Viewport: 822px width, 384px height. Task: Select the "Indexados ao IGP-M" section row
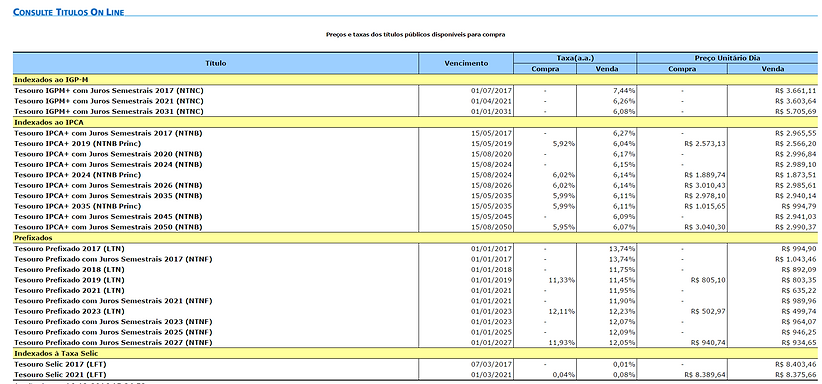pyautogui.click(x=415, y=79)
